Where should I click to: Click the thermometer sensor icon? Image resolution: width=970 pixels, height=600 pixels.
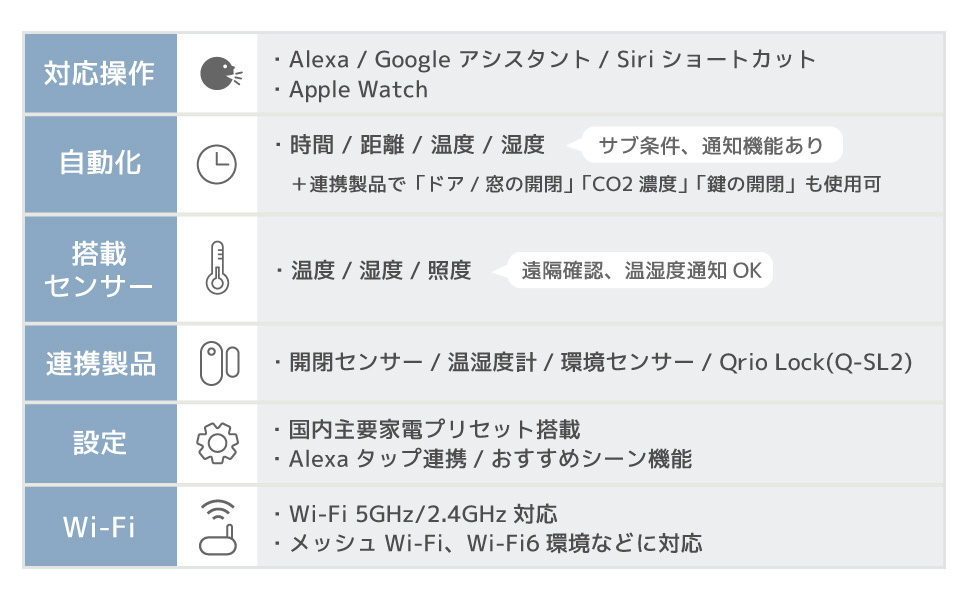(217, 269)
